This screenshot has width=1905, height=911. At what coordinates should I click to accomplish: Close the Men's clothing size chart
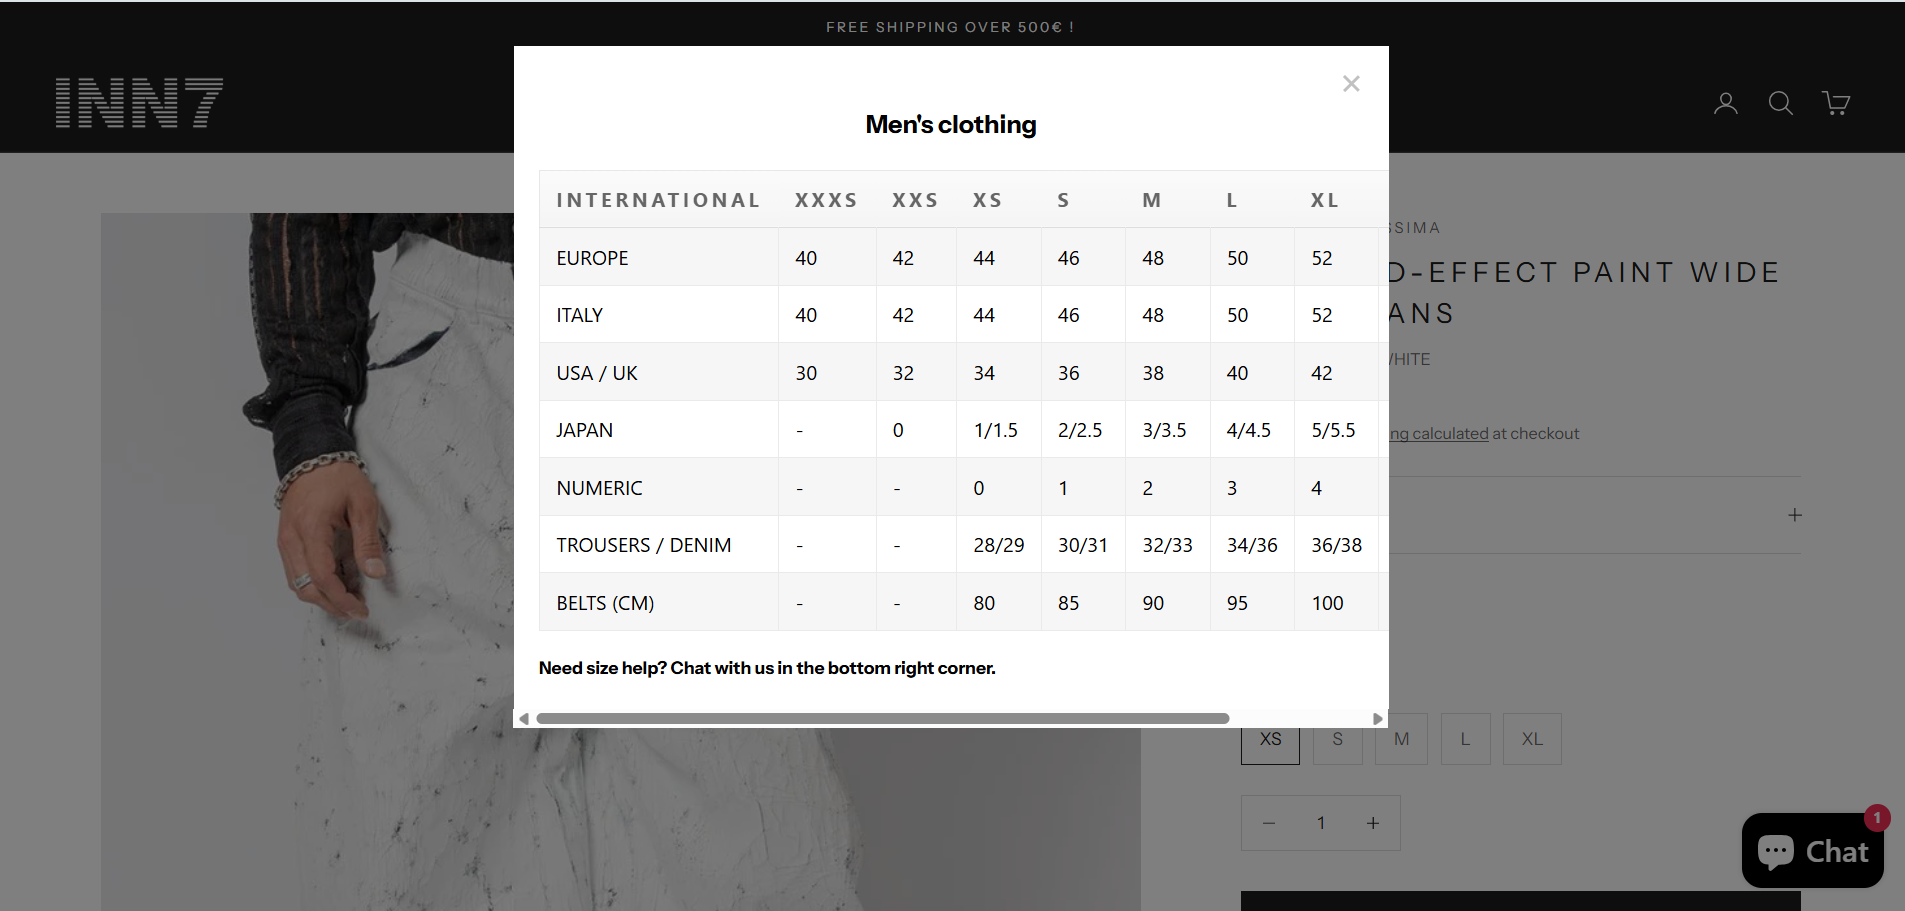click(x=1351, y=84)
